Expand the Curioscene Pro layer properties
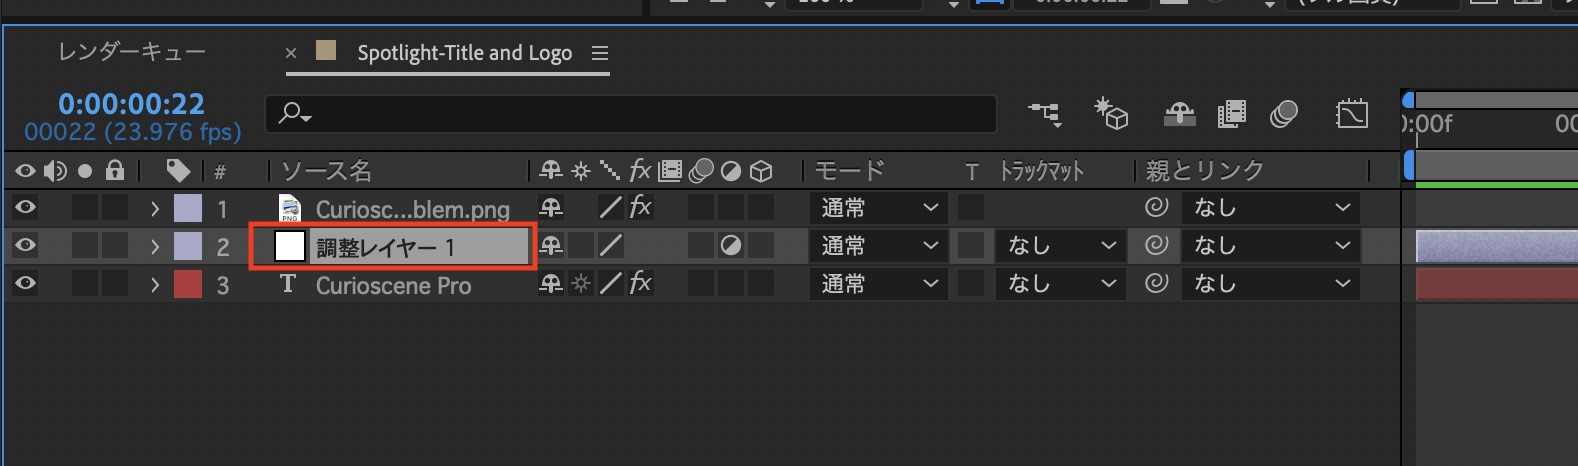1578x466 pixels. (x=155, y=285)
